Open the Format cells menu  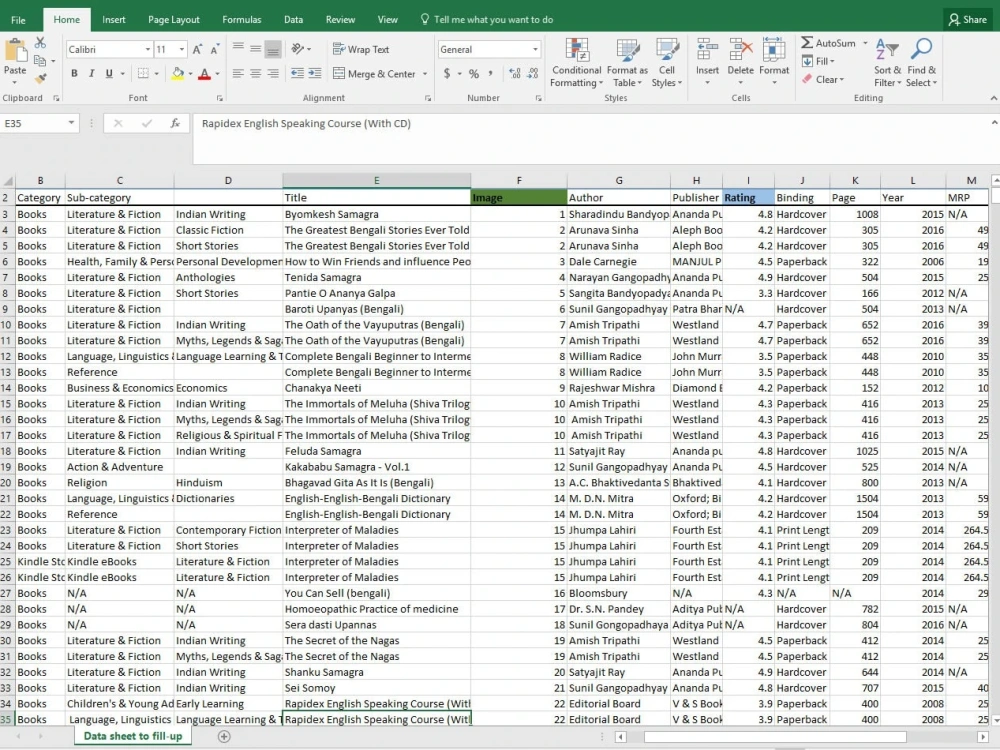[774, 63]
